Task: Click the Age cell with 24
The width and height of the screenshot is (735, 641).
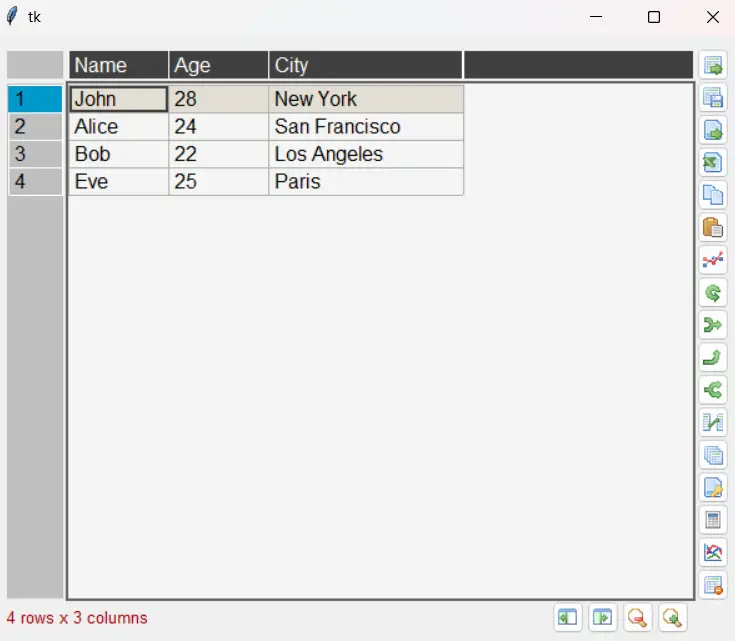Action: 218,127
